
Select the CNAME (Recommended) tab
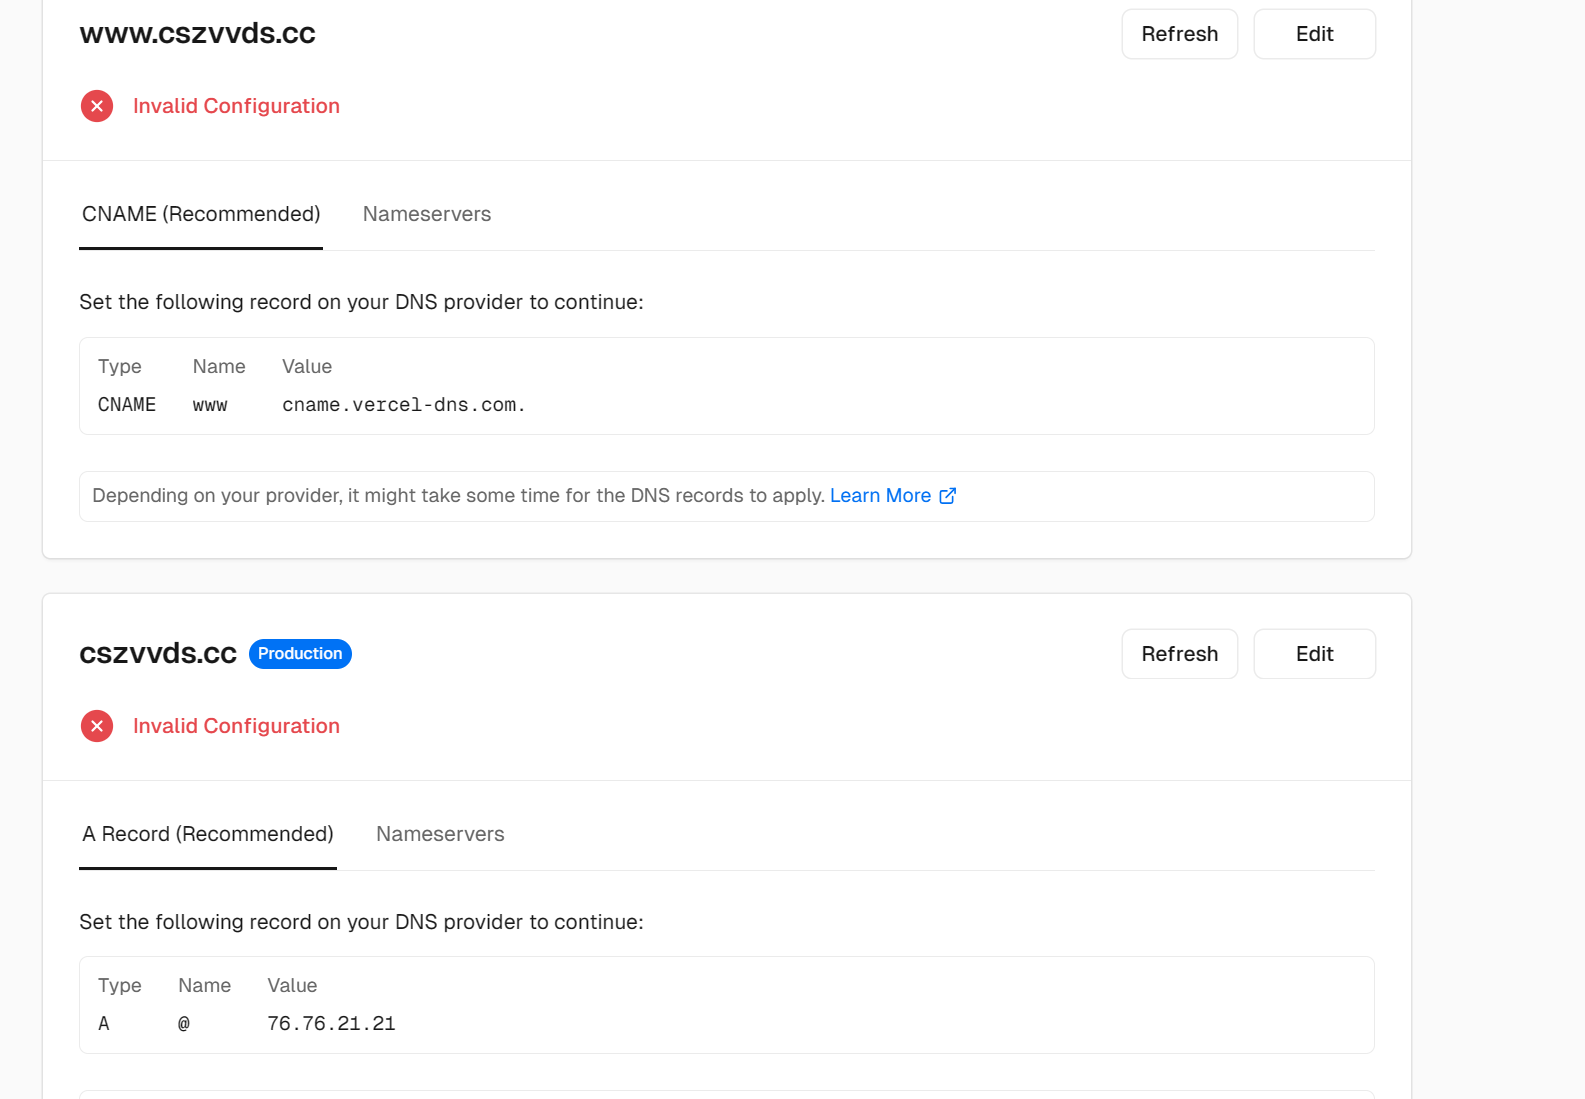[x=201, y=214]
